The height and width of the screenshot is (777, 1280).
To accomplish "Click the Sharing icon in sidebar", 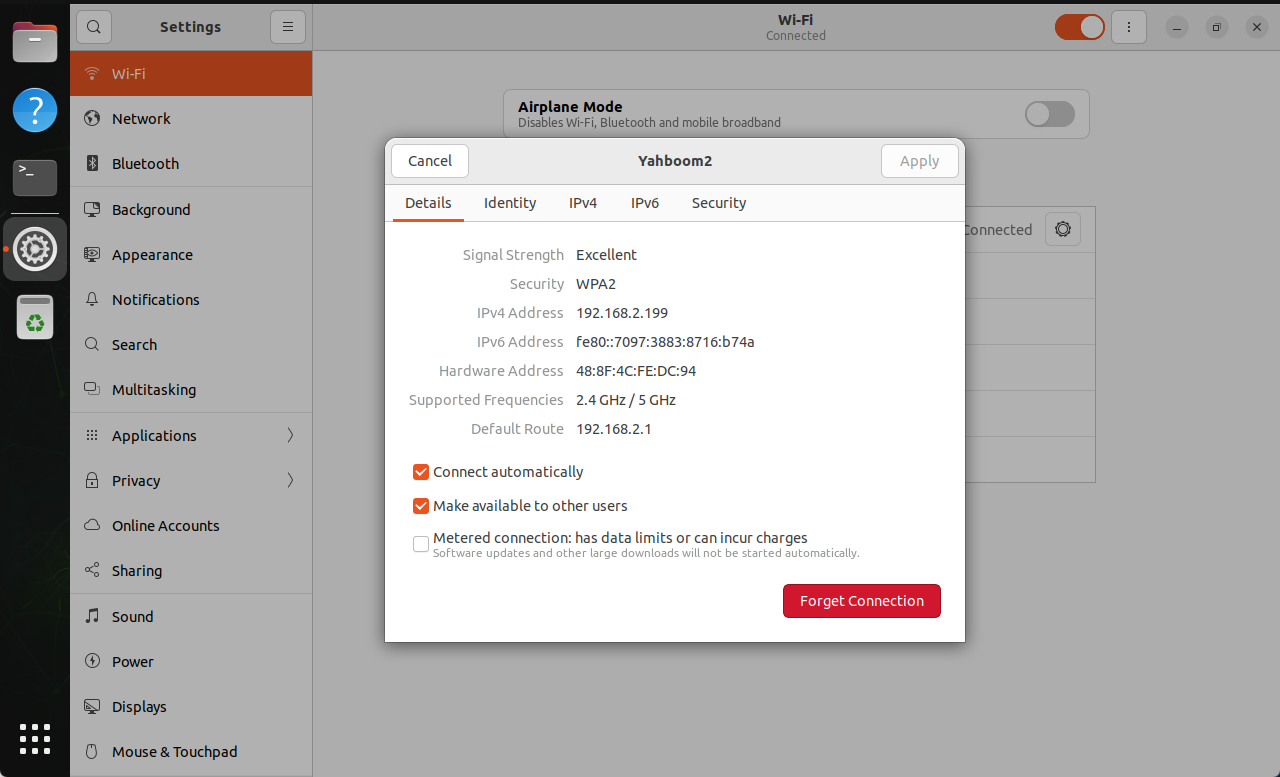I will pos(92,571).
